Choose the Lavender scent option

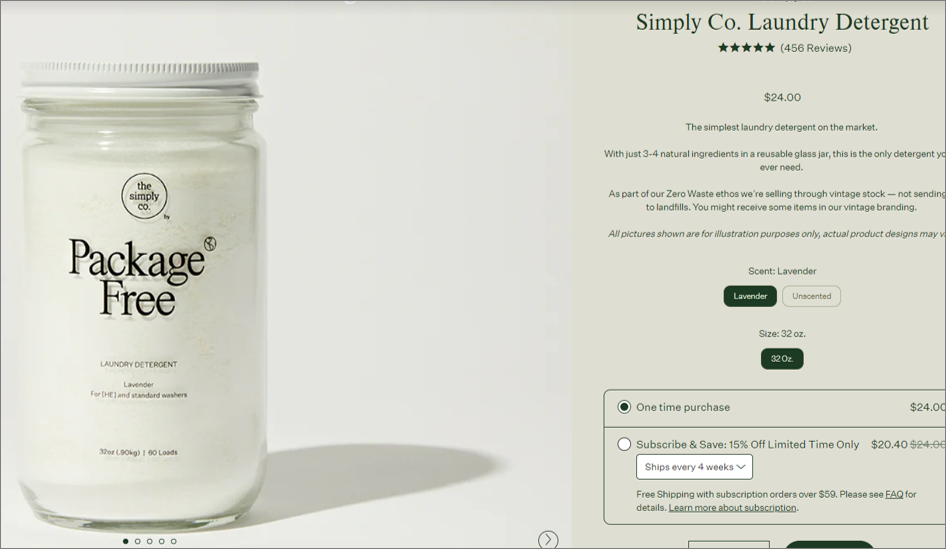coord(750,296)
